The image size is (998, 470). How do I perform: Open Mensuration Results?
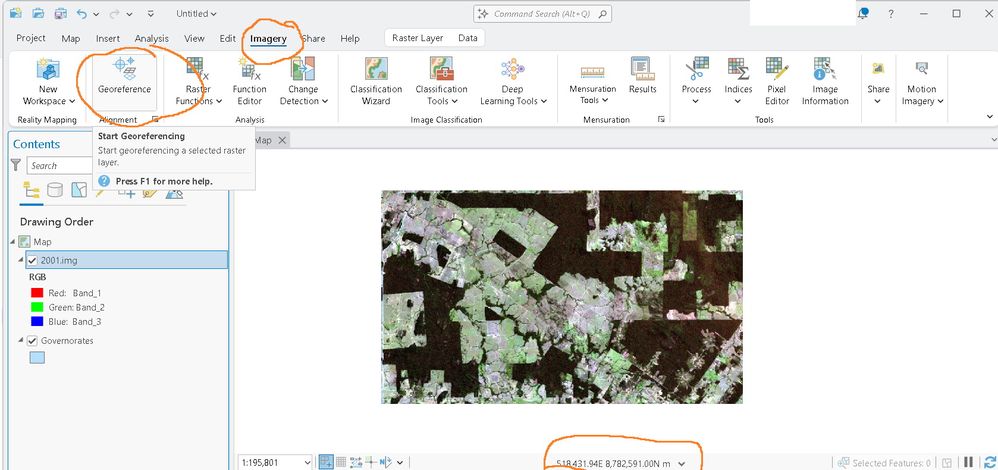tap(642, 76)
